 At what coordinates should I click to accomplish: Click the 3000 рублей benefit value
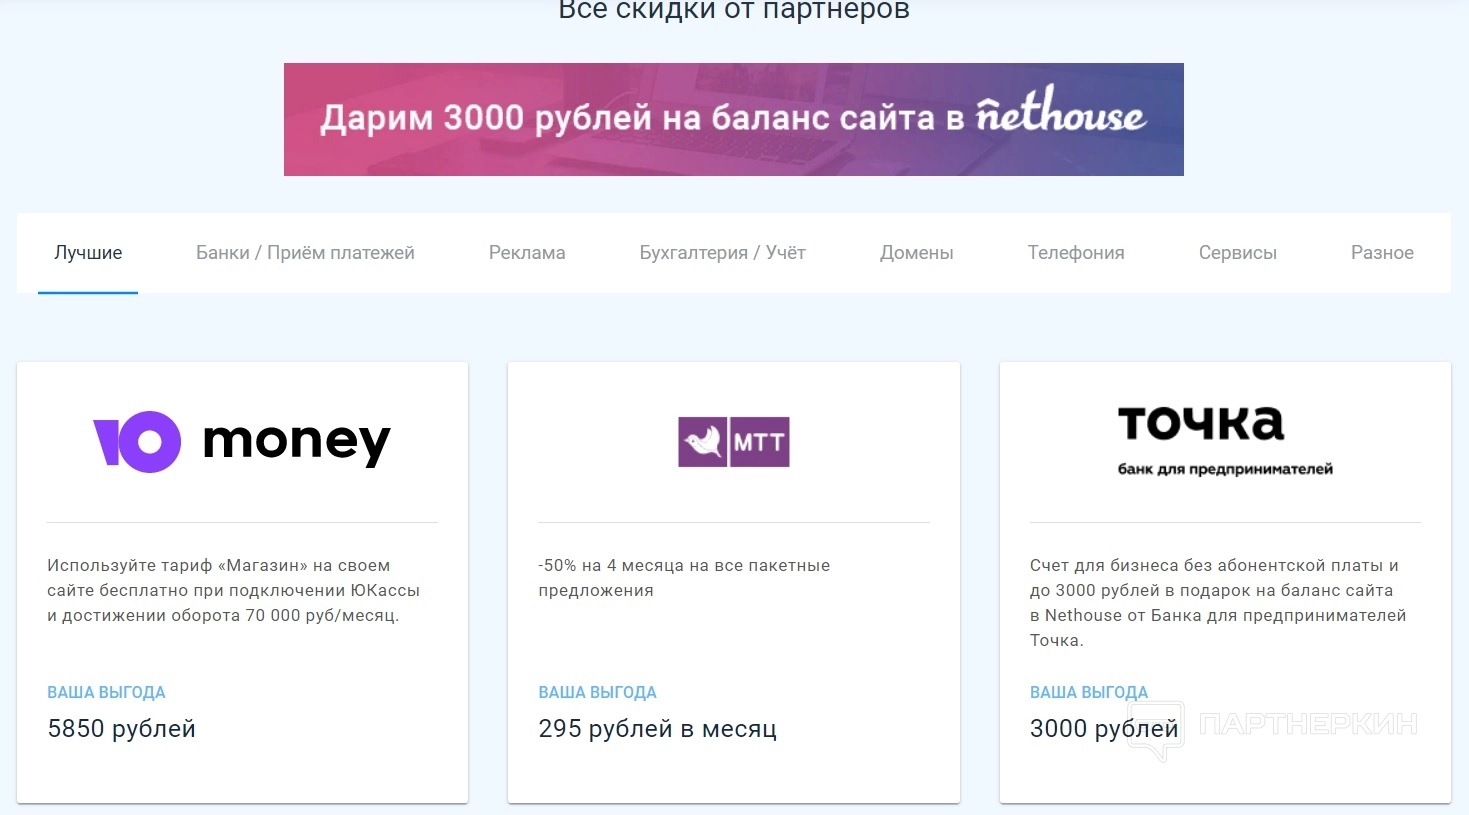[1104, 729]
